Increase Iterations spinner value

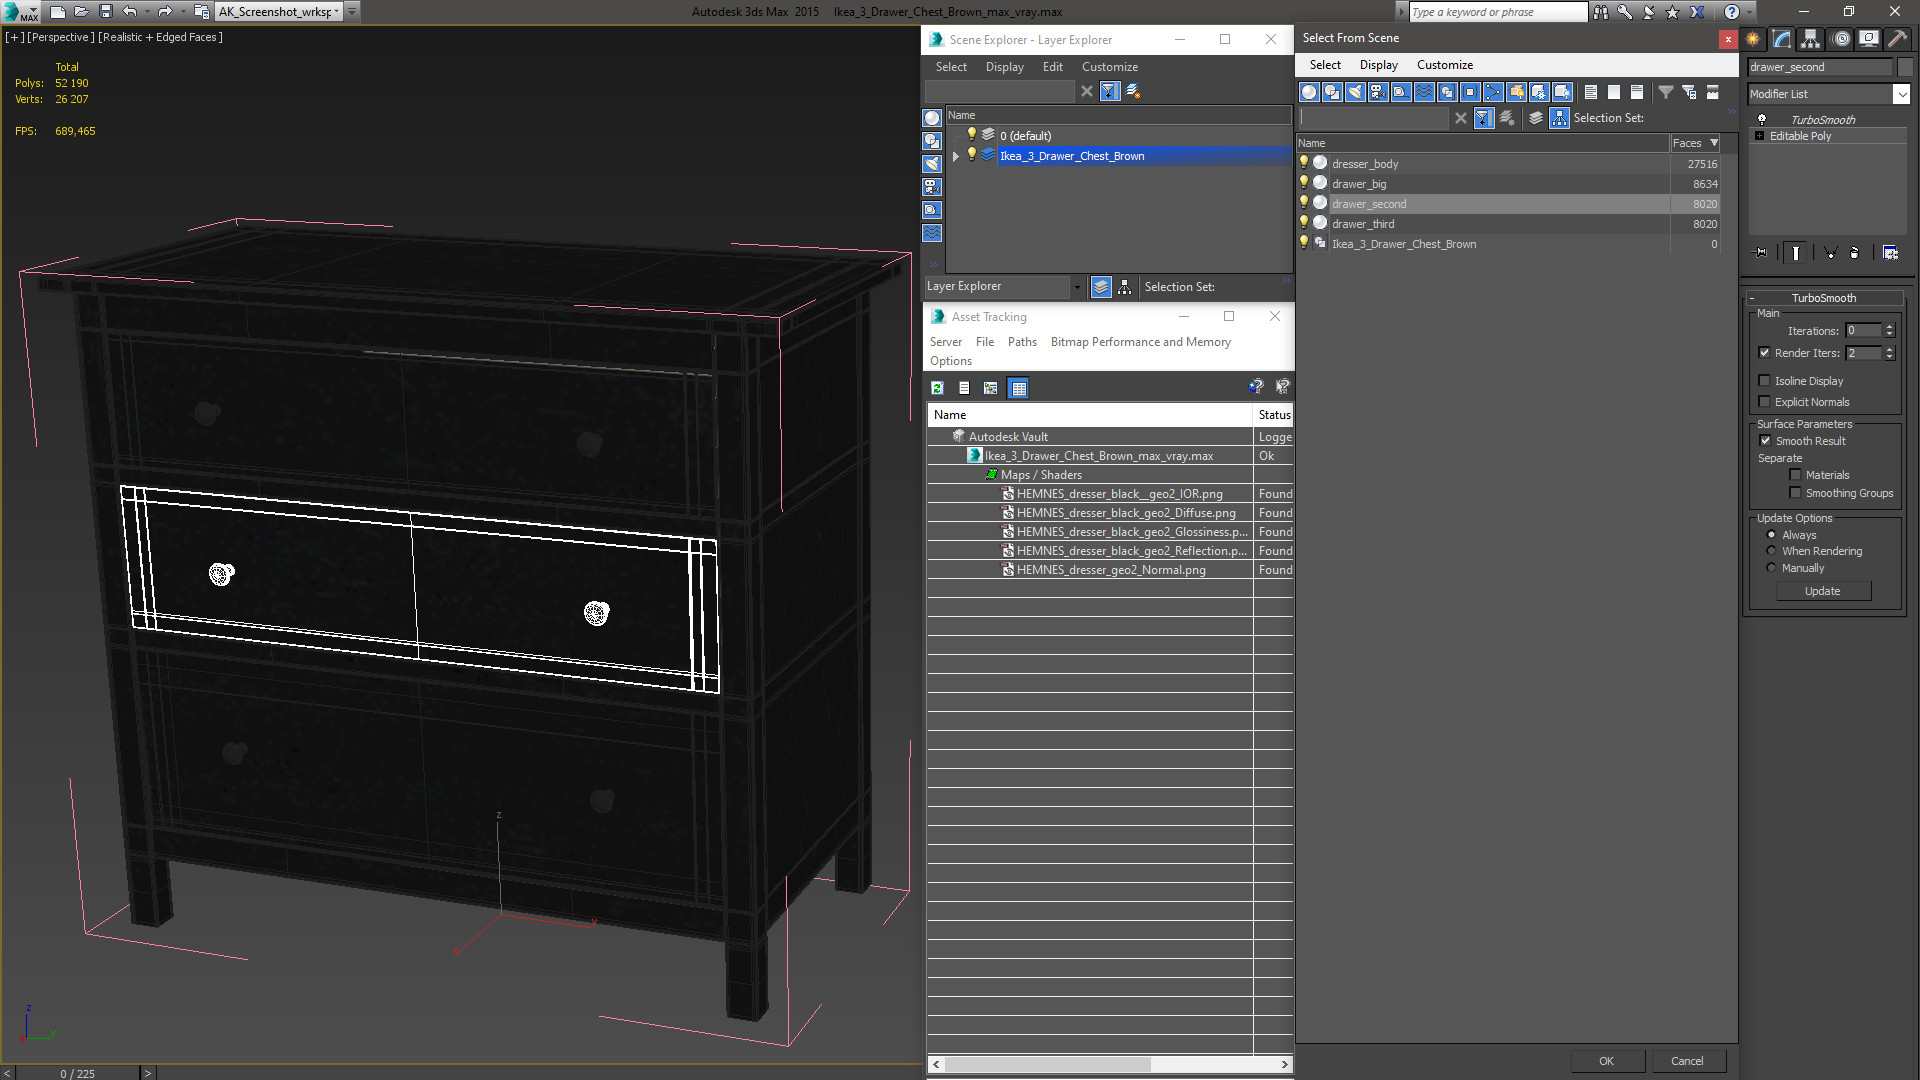[x=1889, y=327]
